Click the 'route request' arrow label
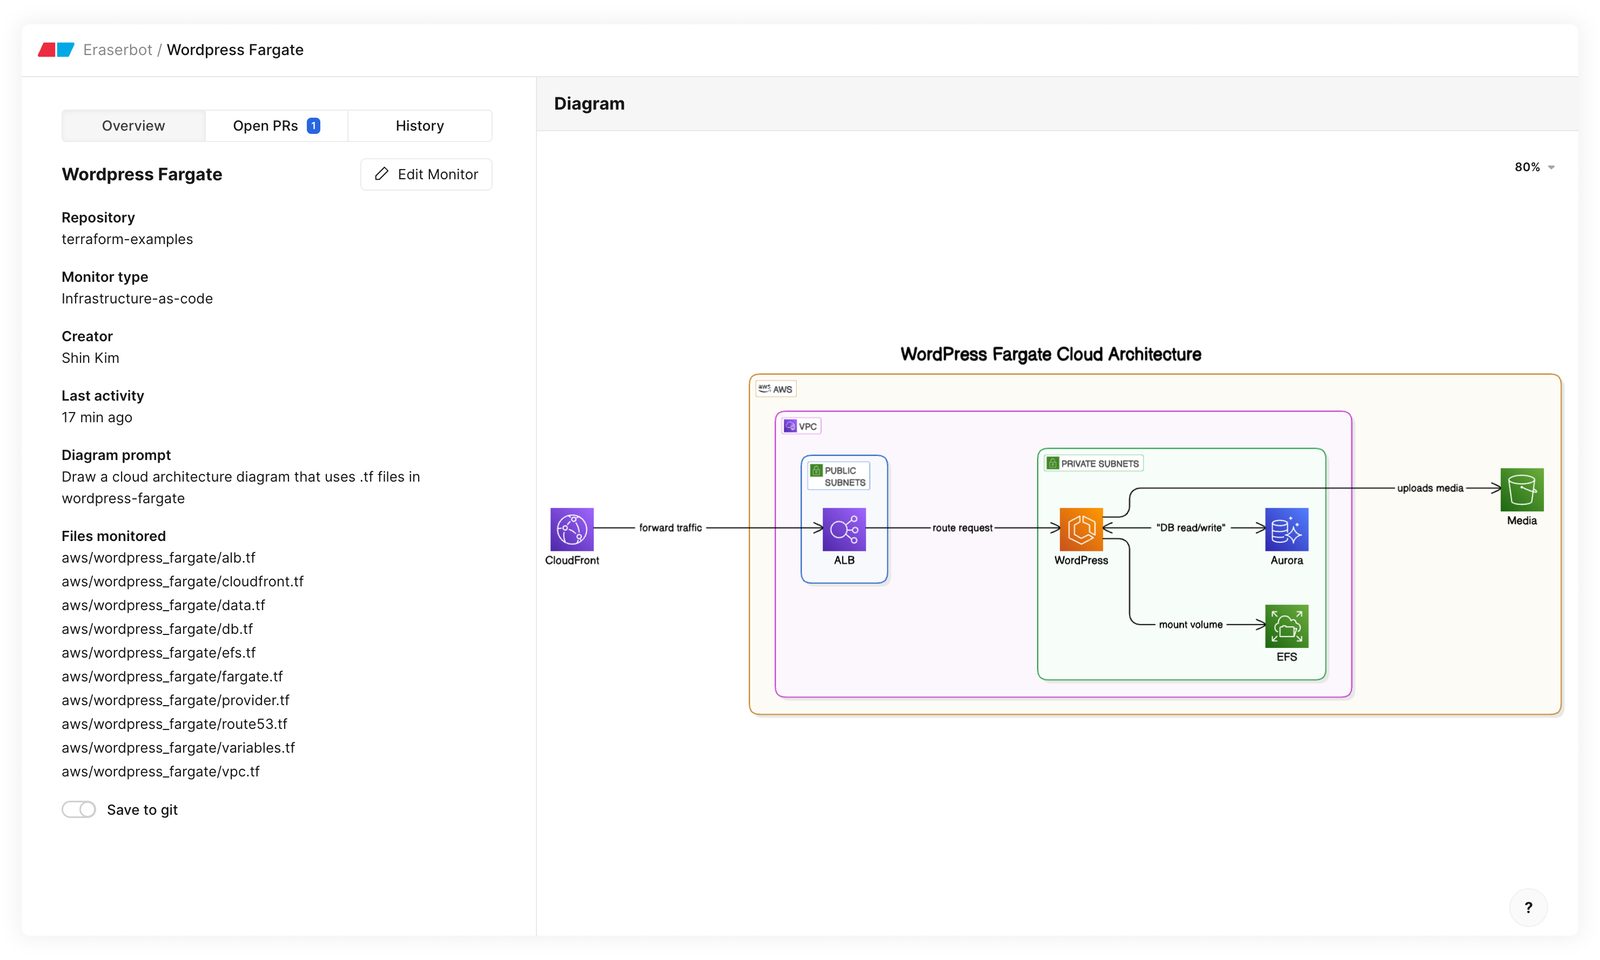This screenshot has width=1600, height=960. (963, 528)
